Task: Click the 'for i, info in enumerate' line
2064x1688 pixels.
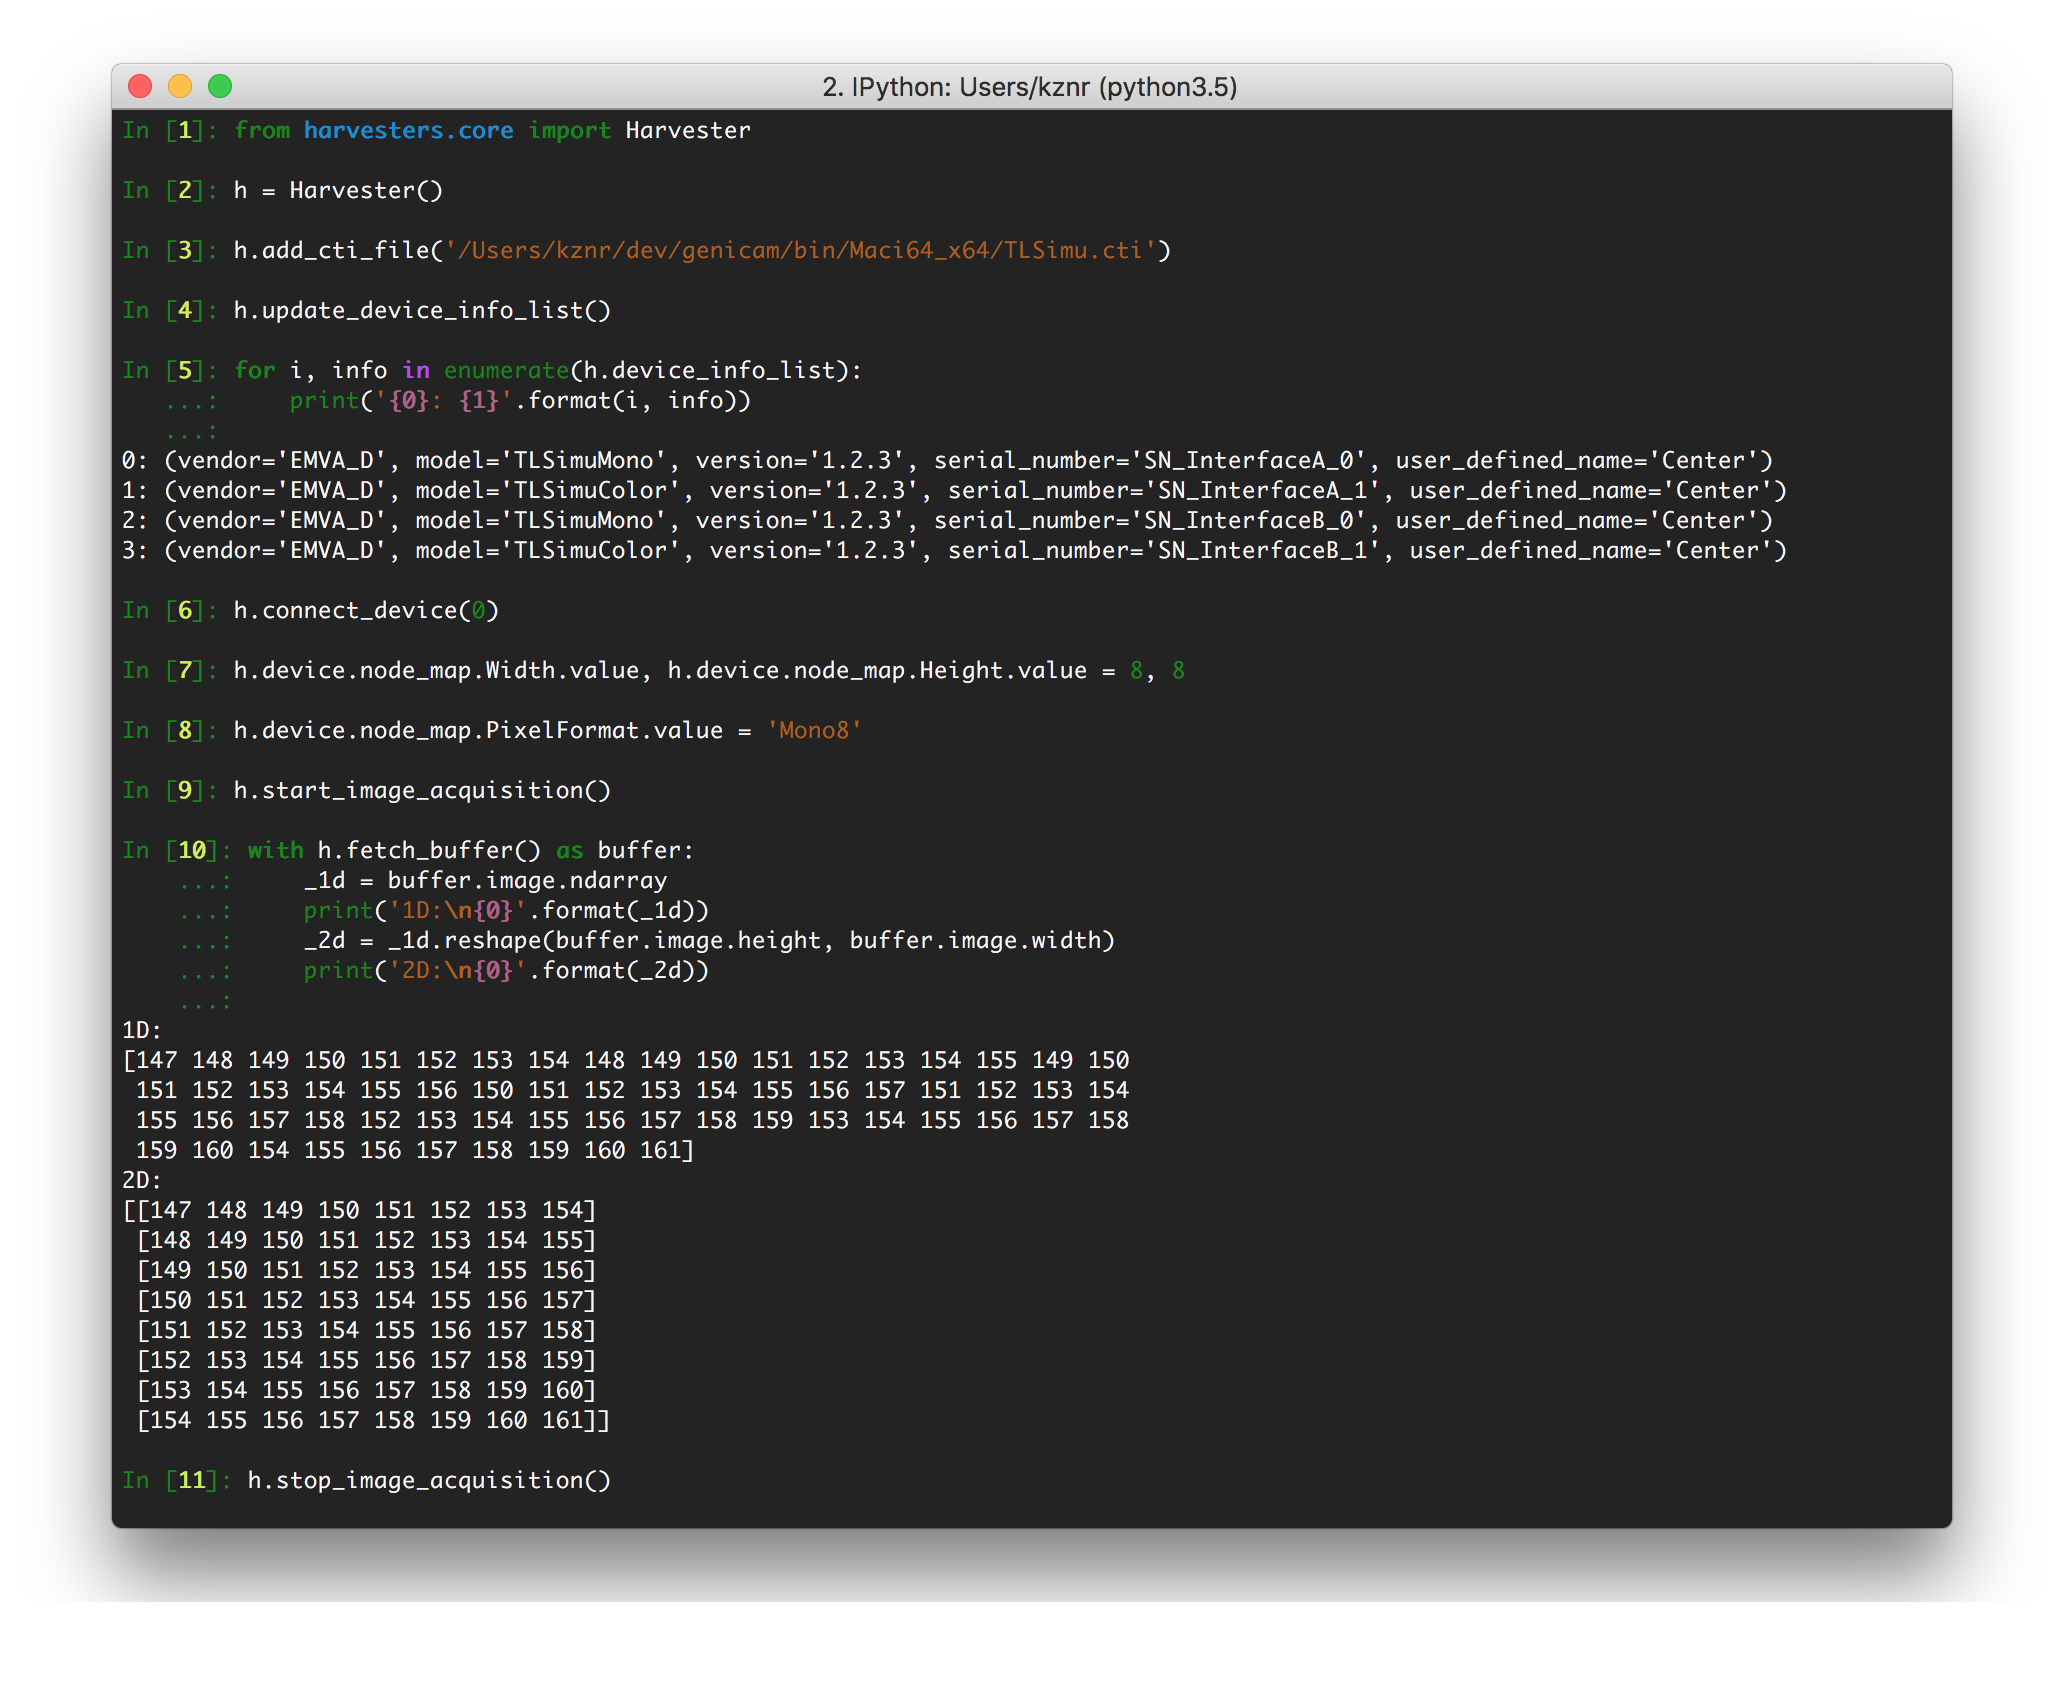Action: click(x=548, y=371)
